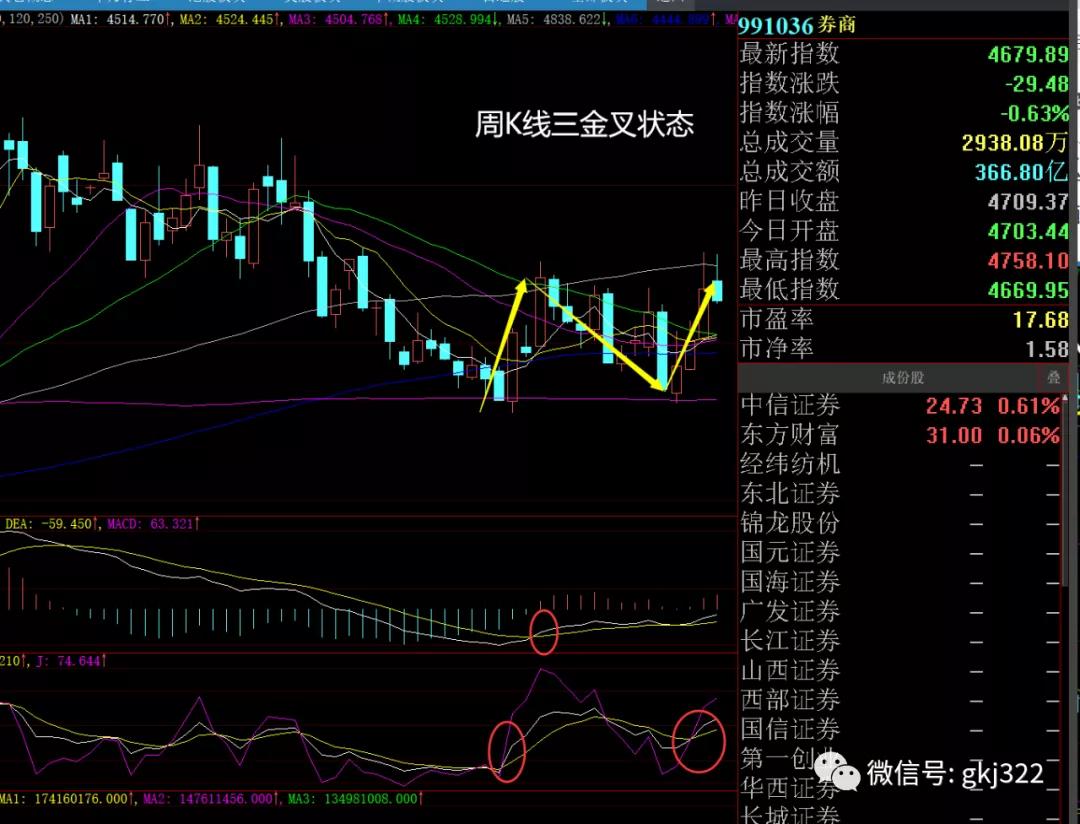This screenshot has height=824, width=1080.
Task: Select 中信证券 in the stock list
Action: [790, 406]
